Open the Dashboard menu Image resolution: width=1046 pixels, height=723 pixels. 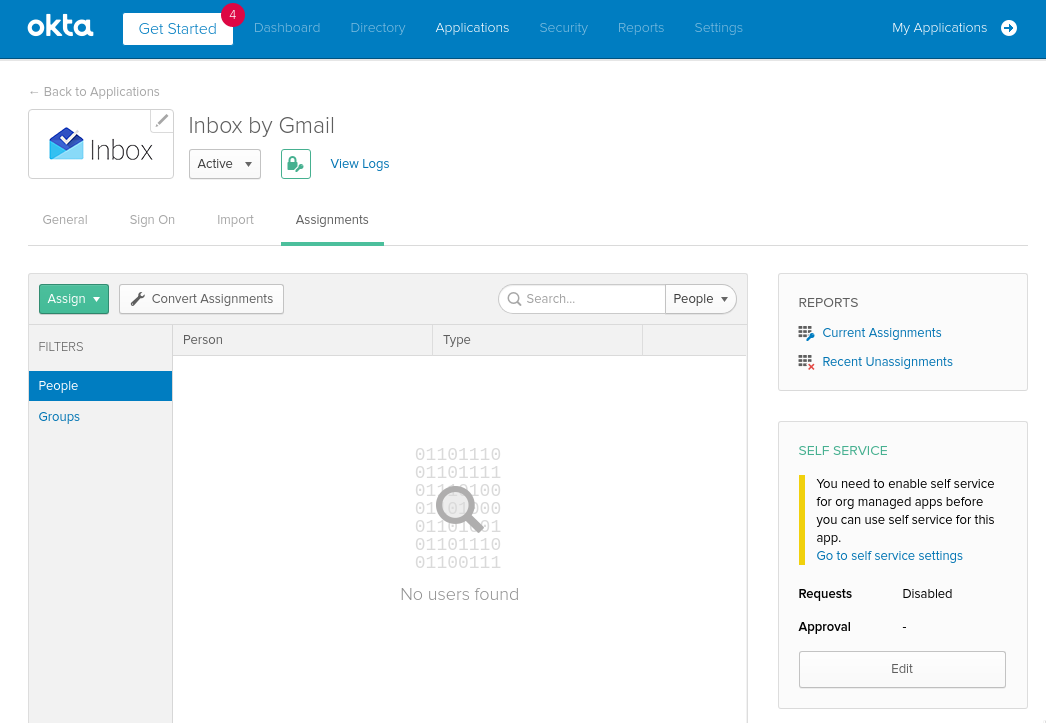click(x=287, y=28)
